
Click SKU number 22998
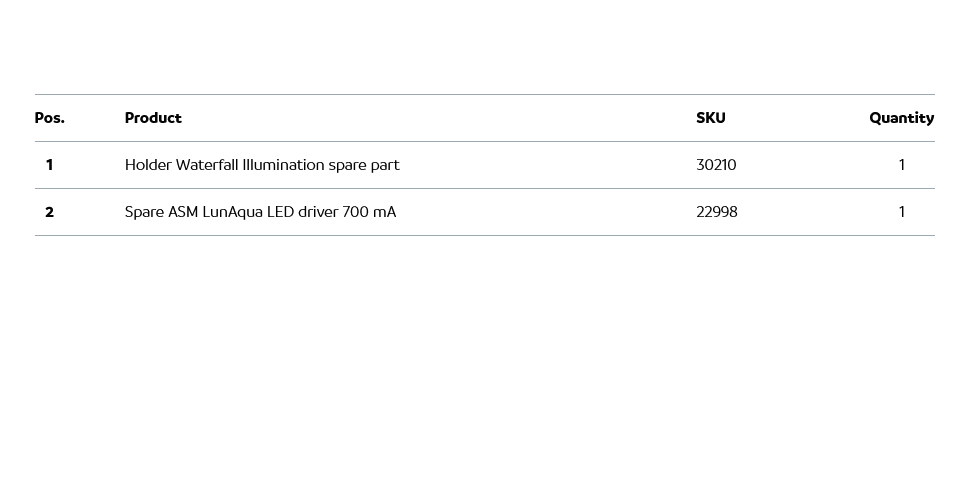click(x=716, y=212)
